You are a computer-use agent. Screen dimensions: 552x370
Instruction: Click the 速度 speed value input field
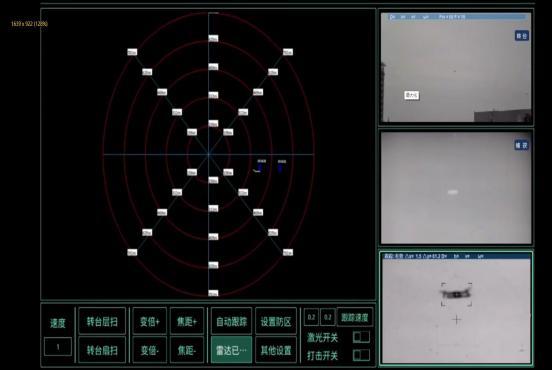click(x=58, y=346)
